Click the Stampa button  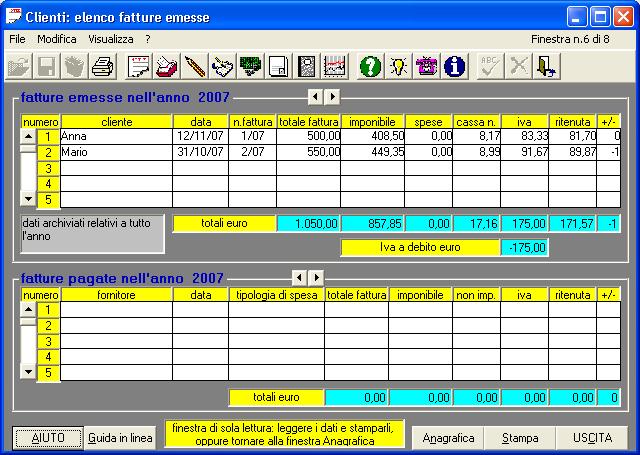coord(520,438)
